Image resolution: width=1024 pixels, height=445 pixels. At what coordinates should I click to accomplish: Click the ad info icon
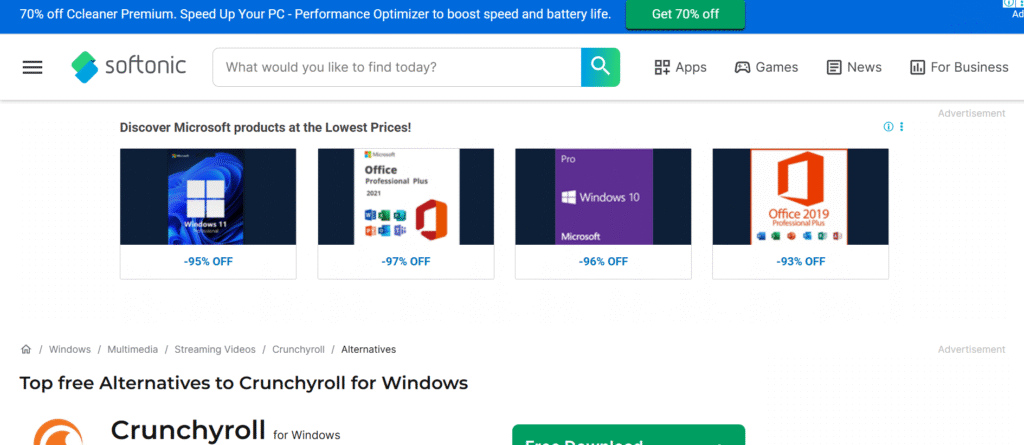click(888, 127)
